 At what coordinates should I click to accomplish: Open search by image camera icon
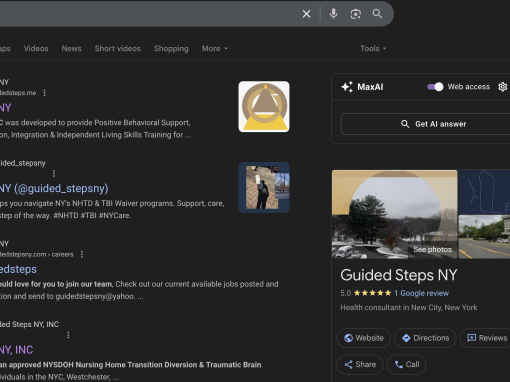(x=356, y=14)
